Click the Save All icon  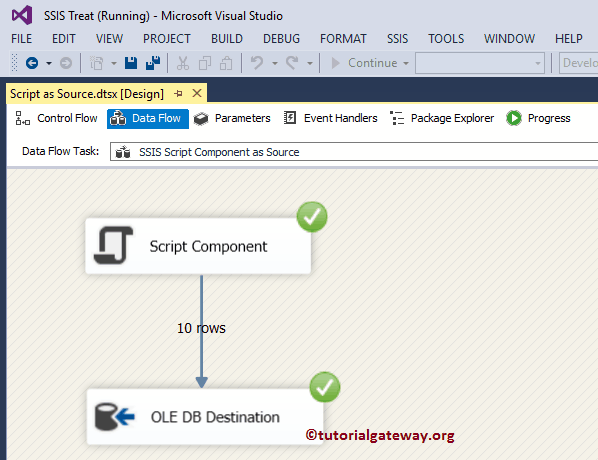point(153,63)
